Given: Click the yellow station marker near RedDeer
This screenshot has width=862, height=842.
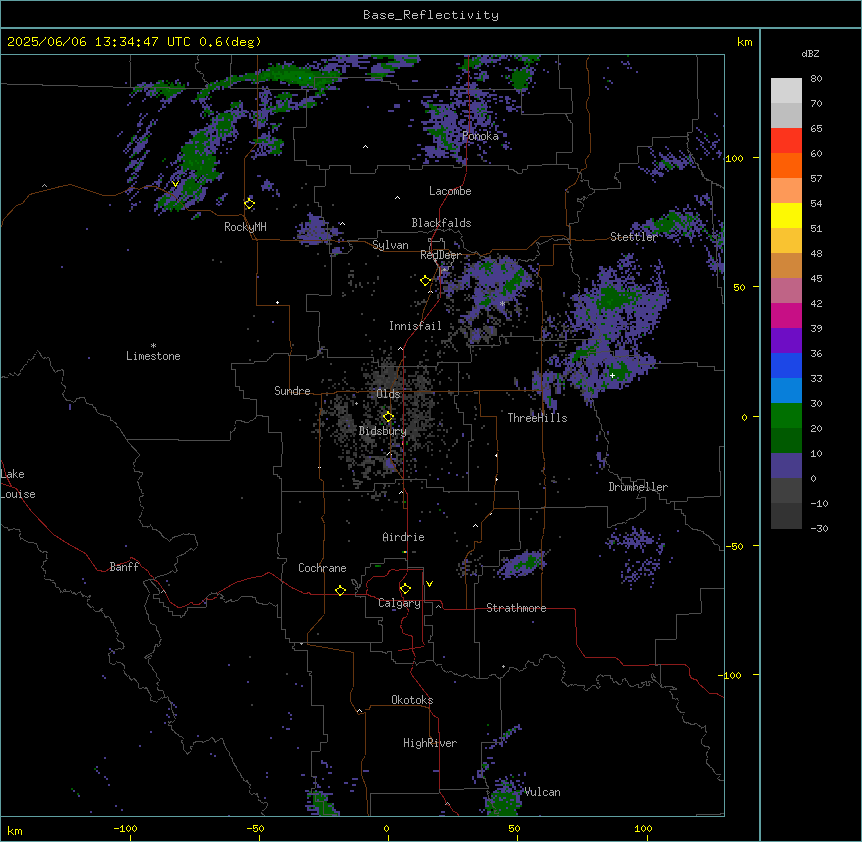Looking at the screenshot, I should click(x=425, y=281).
